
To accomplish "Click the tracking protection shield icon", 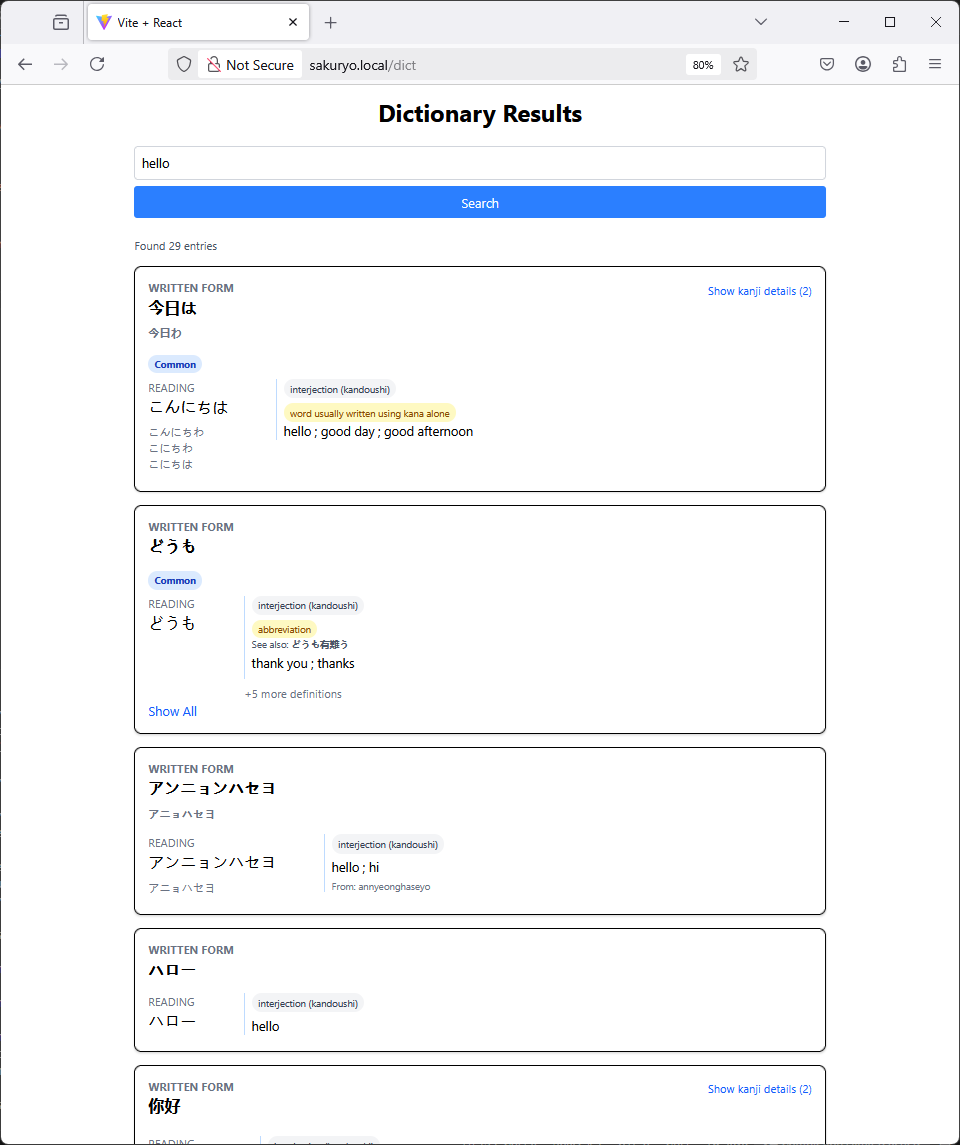I will coord(184,64).
